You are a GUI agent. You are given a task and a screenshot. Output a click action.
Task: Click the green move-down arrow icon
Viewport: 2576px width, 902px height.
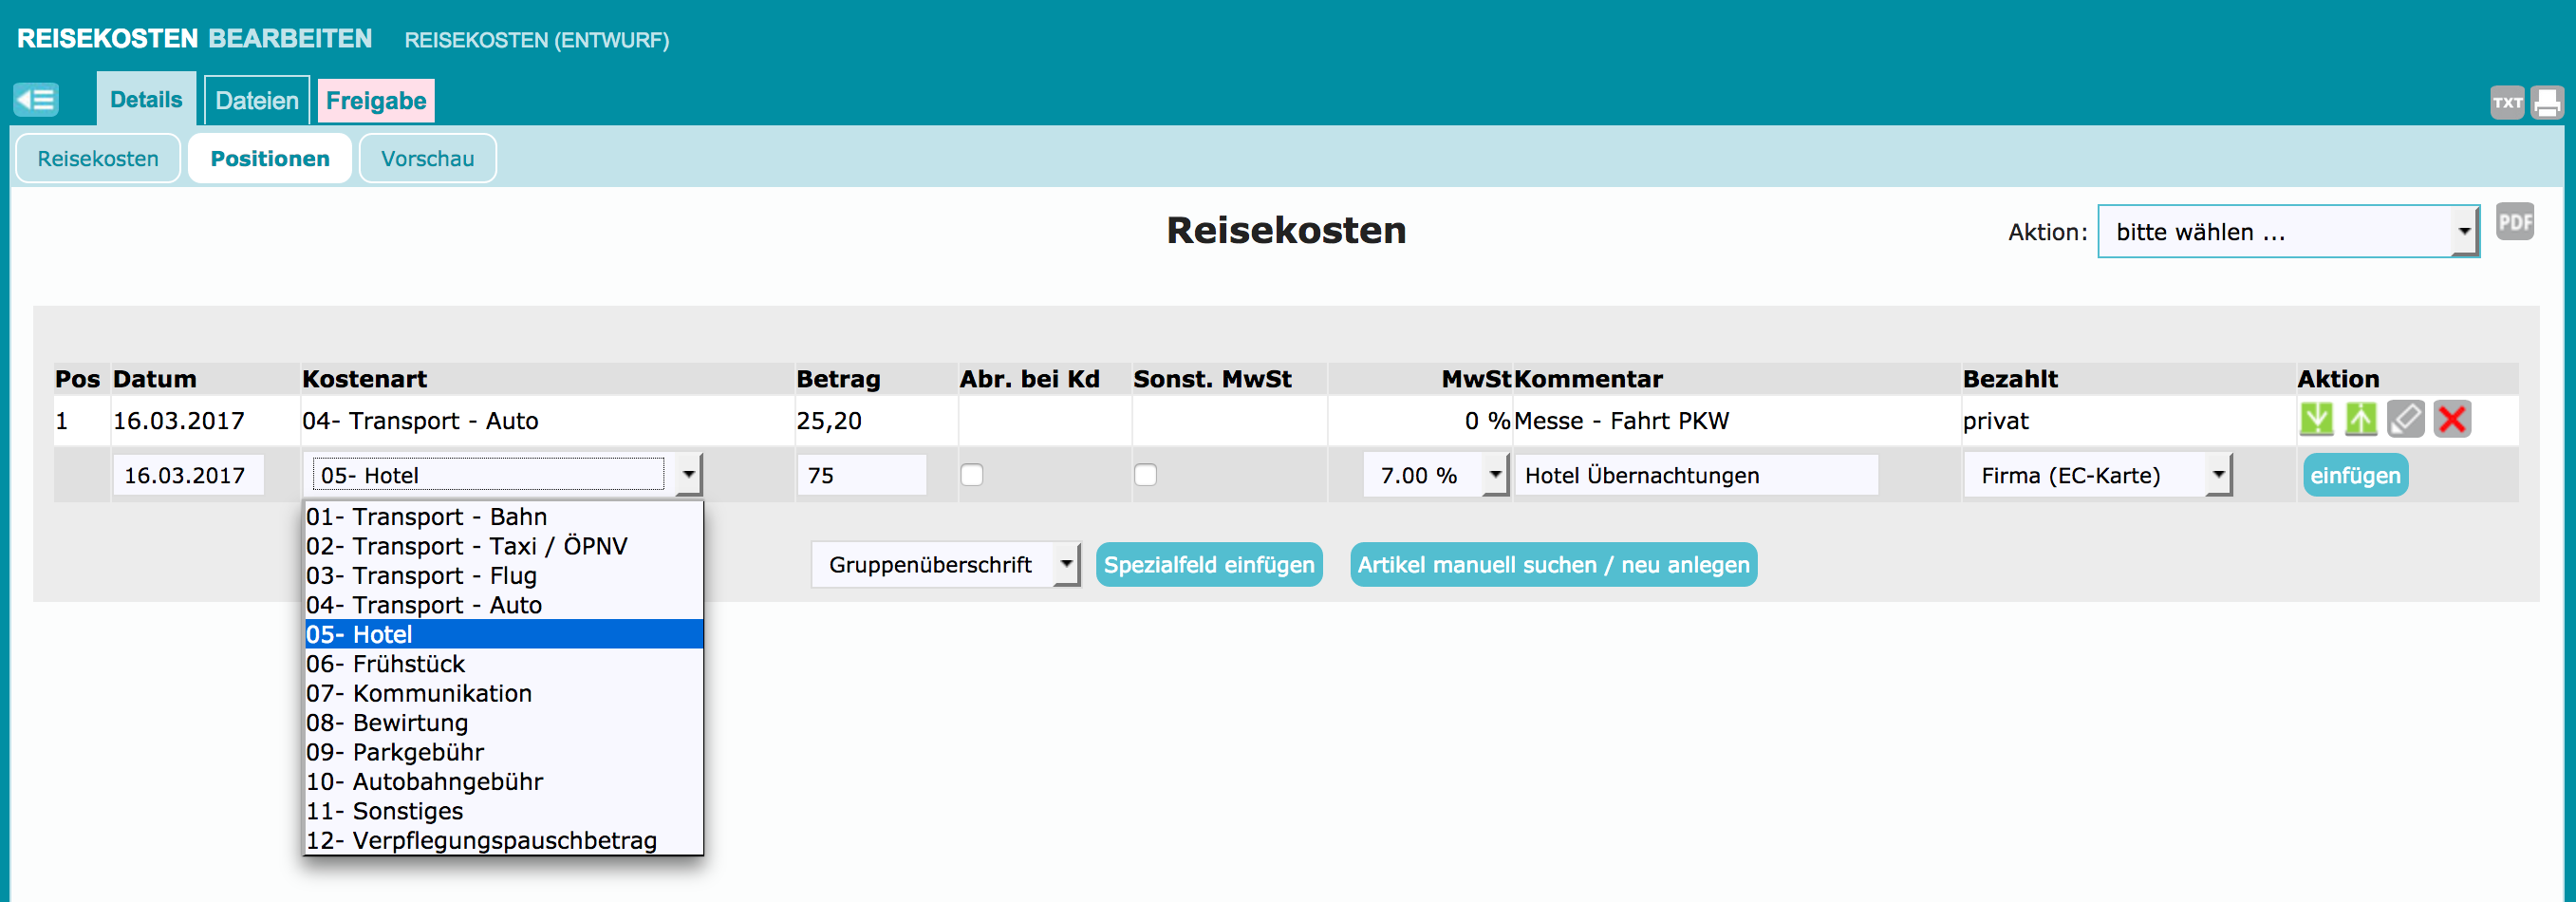point(2316,419)
